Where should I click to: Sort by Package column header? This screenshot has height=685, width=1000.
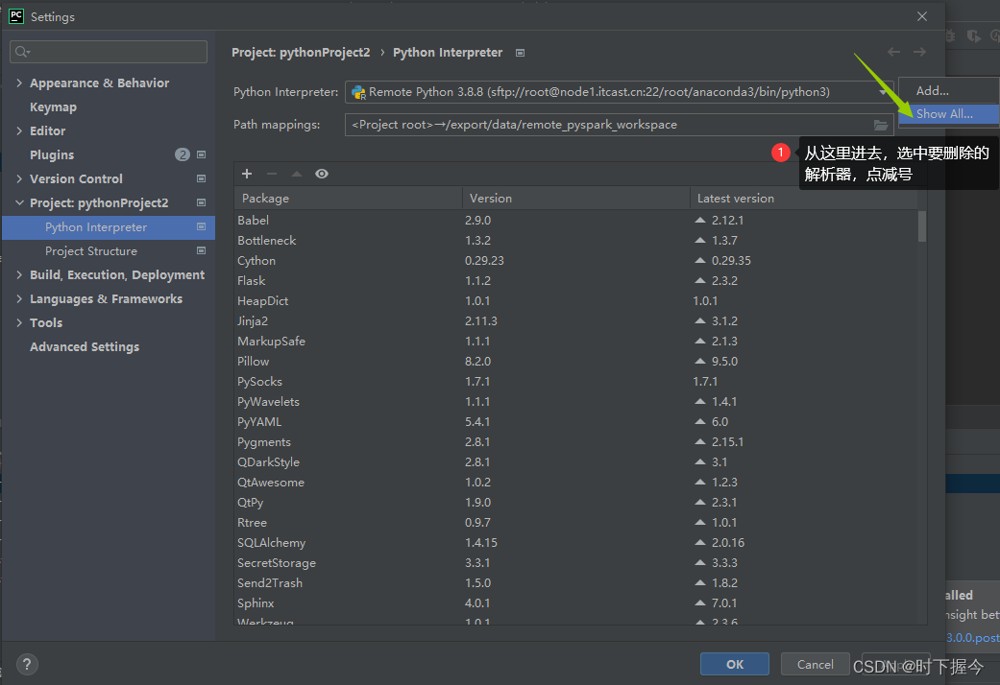coord(348,198)
